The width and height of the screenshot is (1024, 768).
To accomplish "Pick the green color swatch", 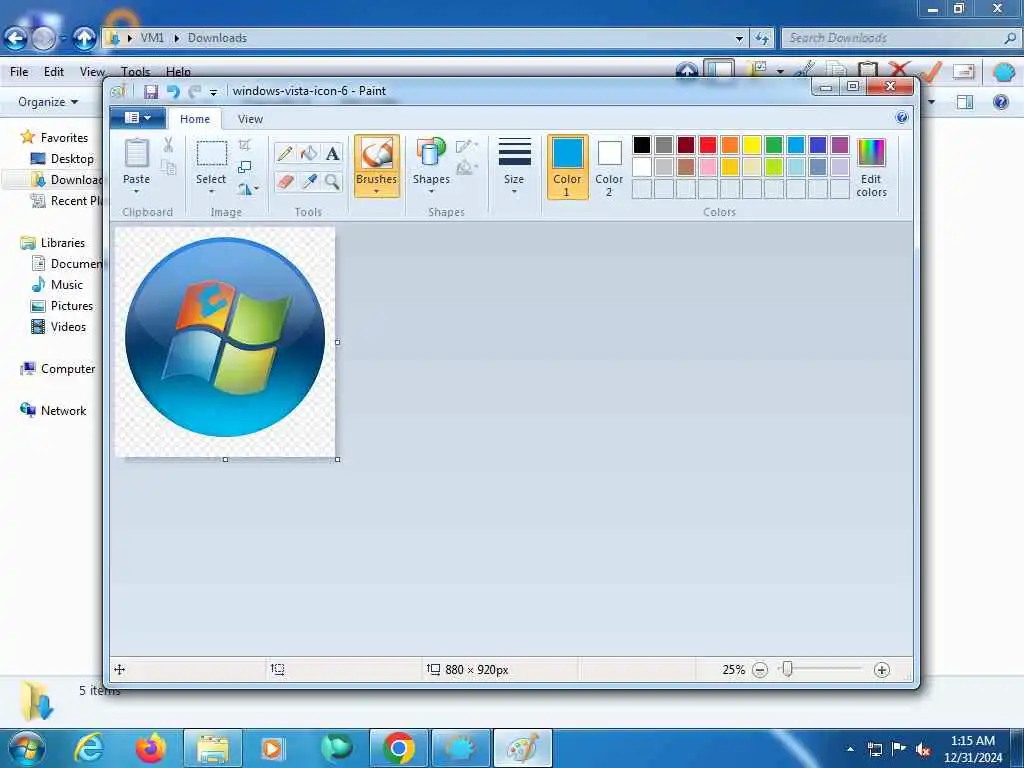I will click(774, 144).
